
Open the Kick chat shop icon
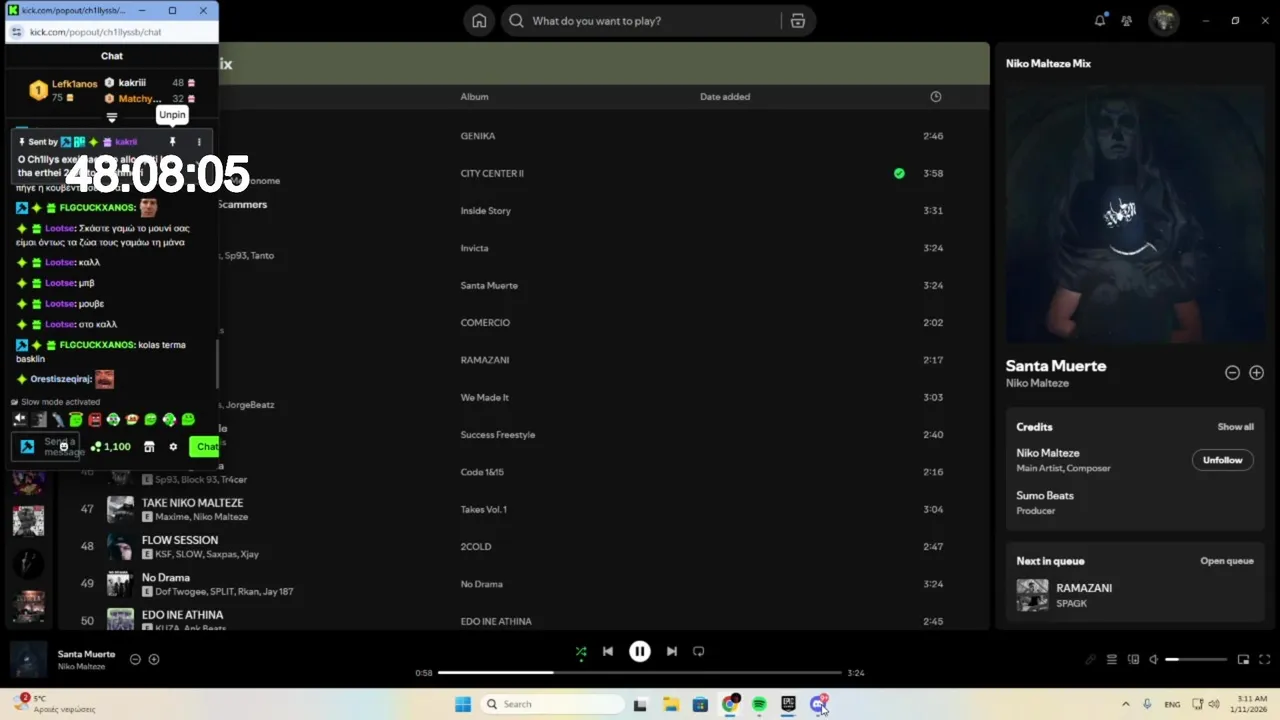(149, 447)
